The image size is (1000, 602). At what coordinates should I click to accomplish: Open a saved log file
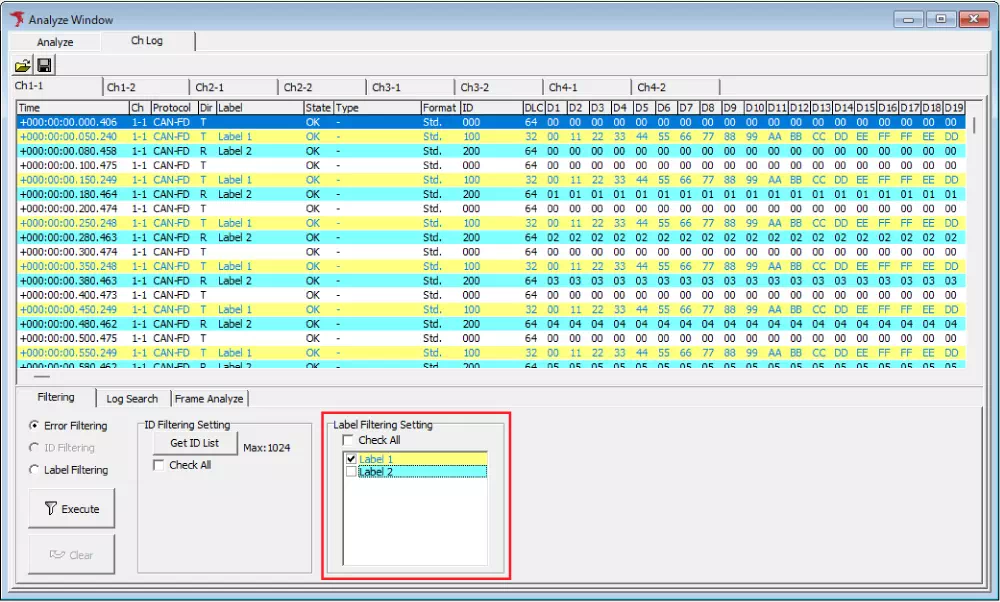[25, 63]
